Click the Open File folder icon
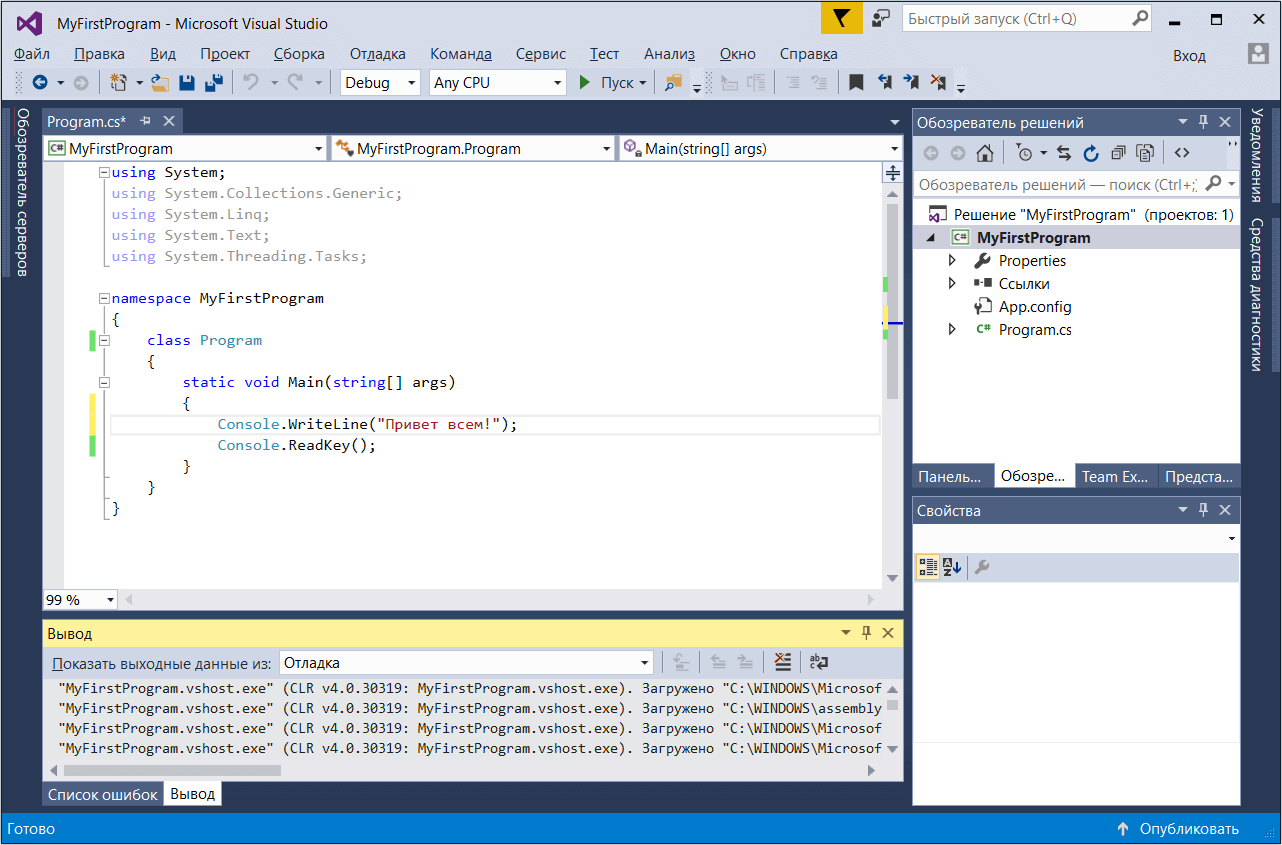The image size is (1282, 845). click(x=160, y=83)
